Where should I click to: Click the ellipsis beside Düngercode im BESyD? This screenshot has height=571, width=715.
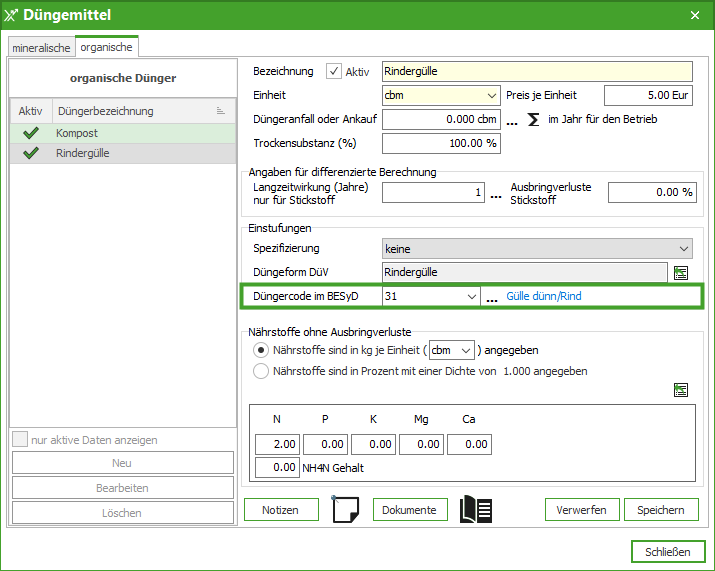tap(491, 297)
